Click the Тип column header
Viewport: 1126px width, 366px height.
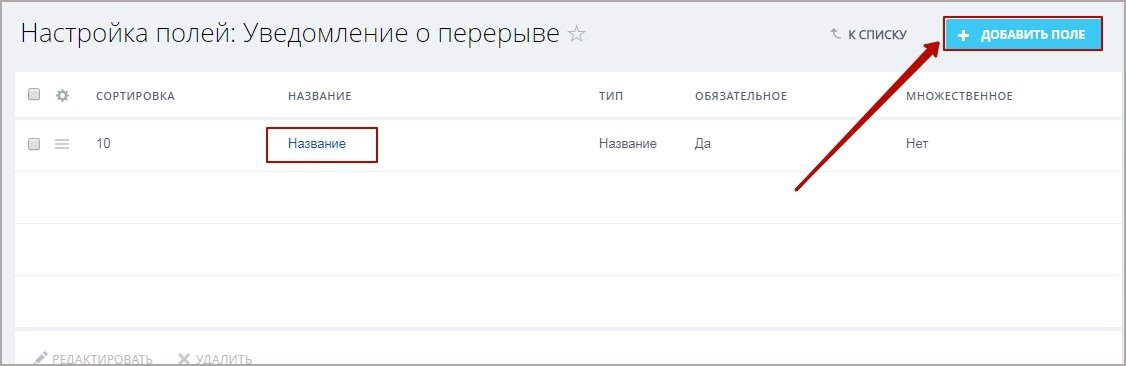611,95
